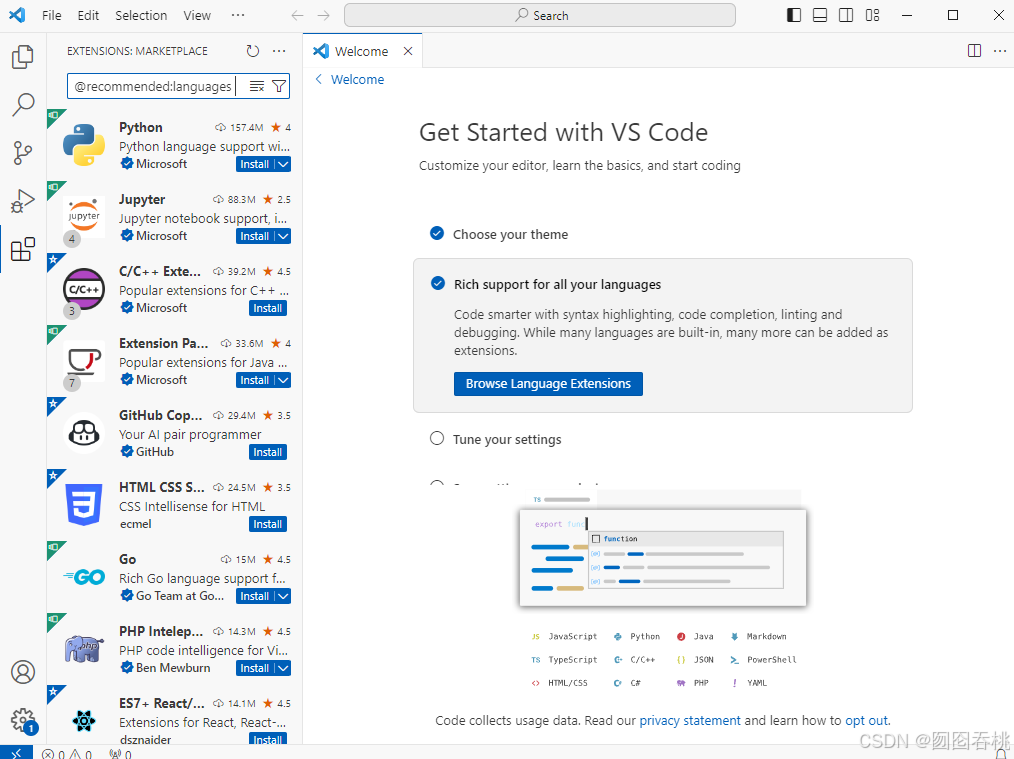Screen dimensions: 1014x759
Task: Open forwarded ports status bar item
Action: click(x=120, y=754)
